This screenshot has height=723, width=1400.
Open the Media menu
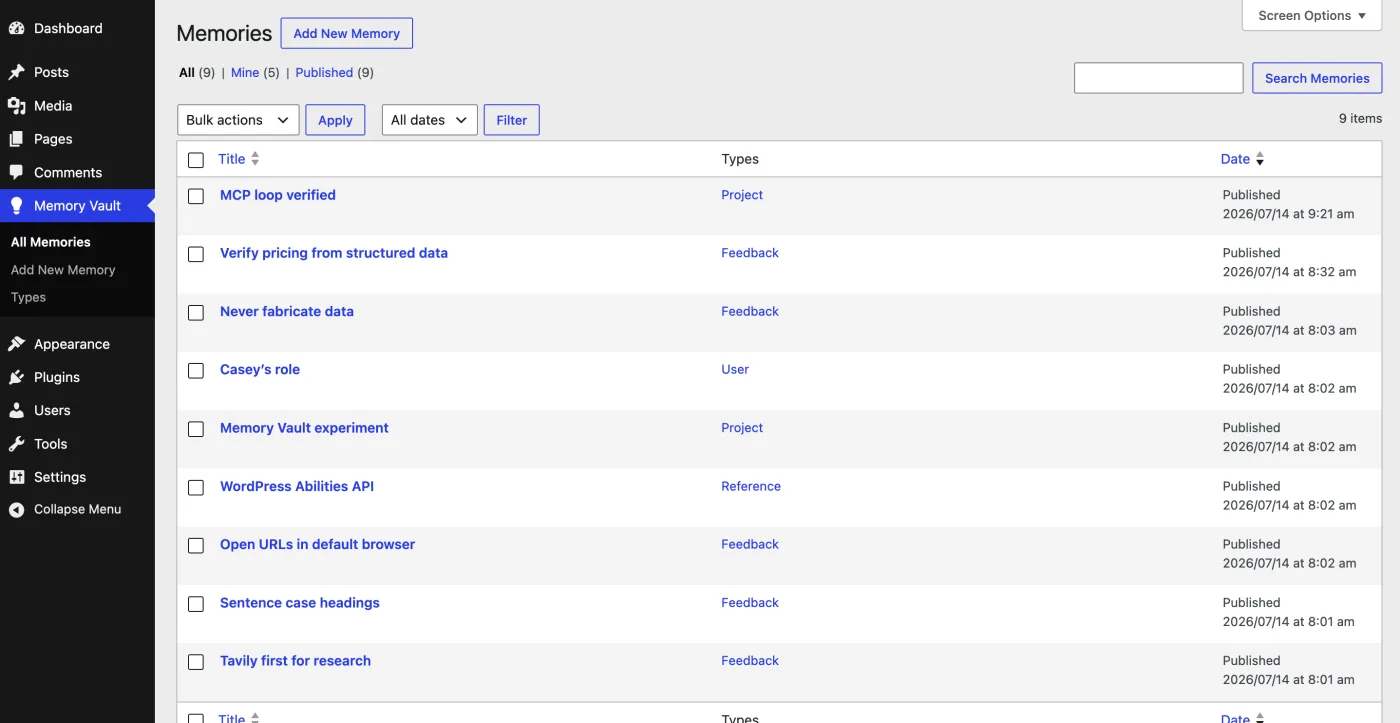coord(53,105)
